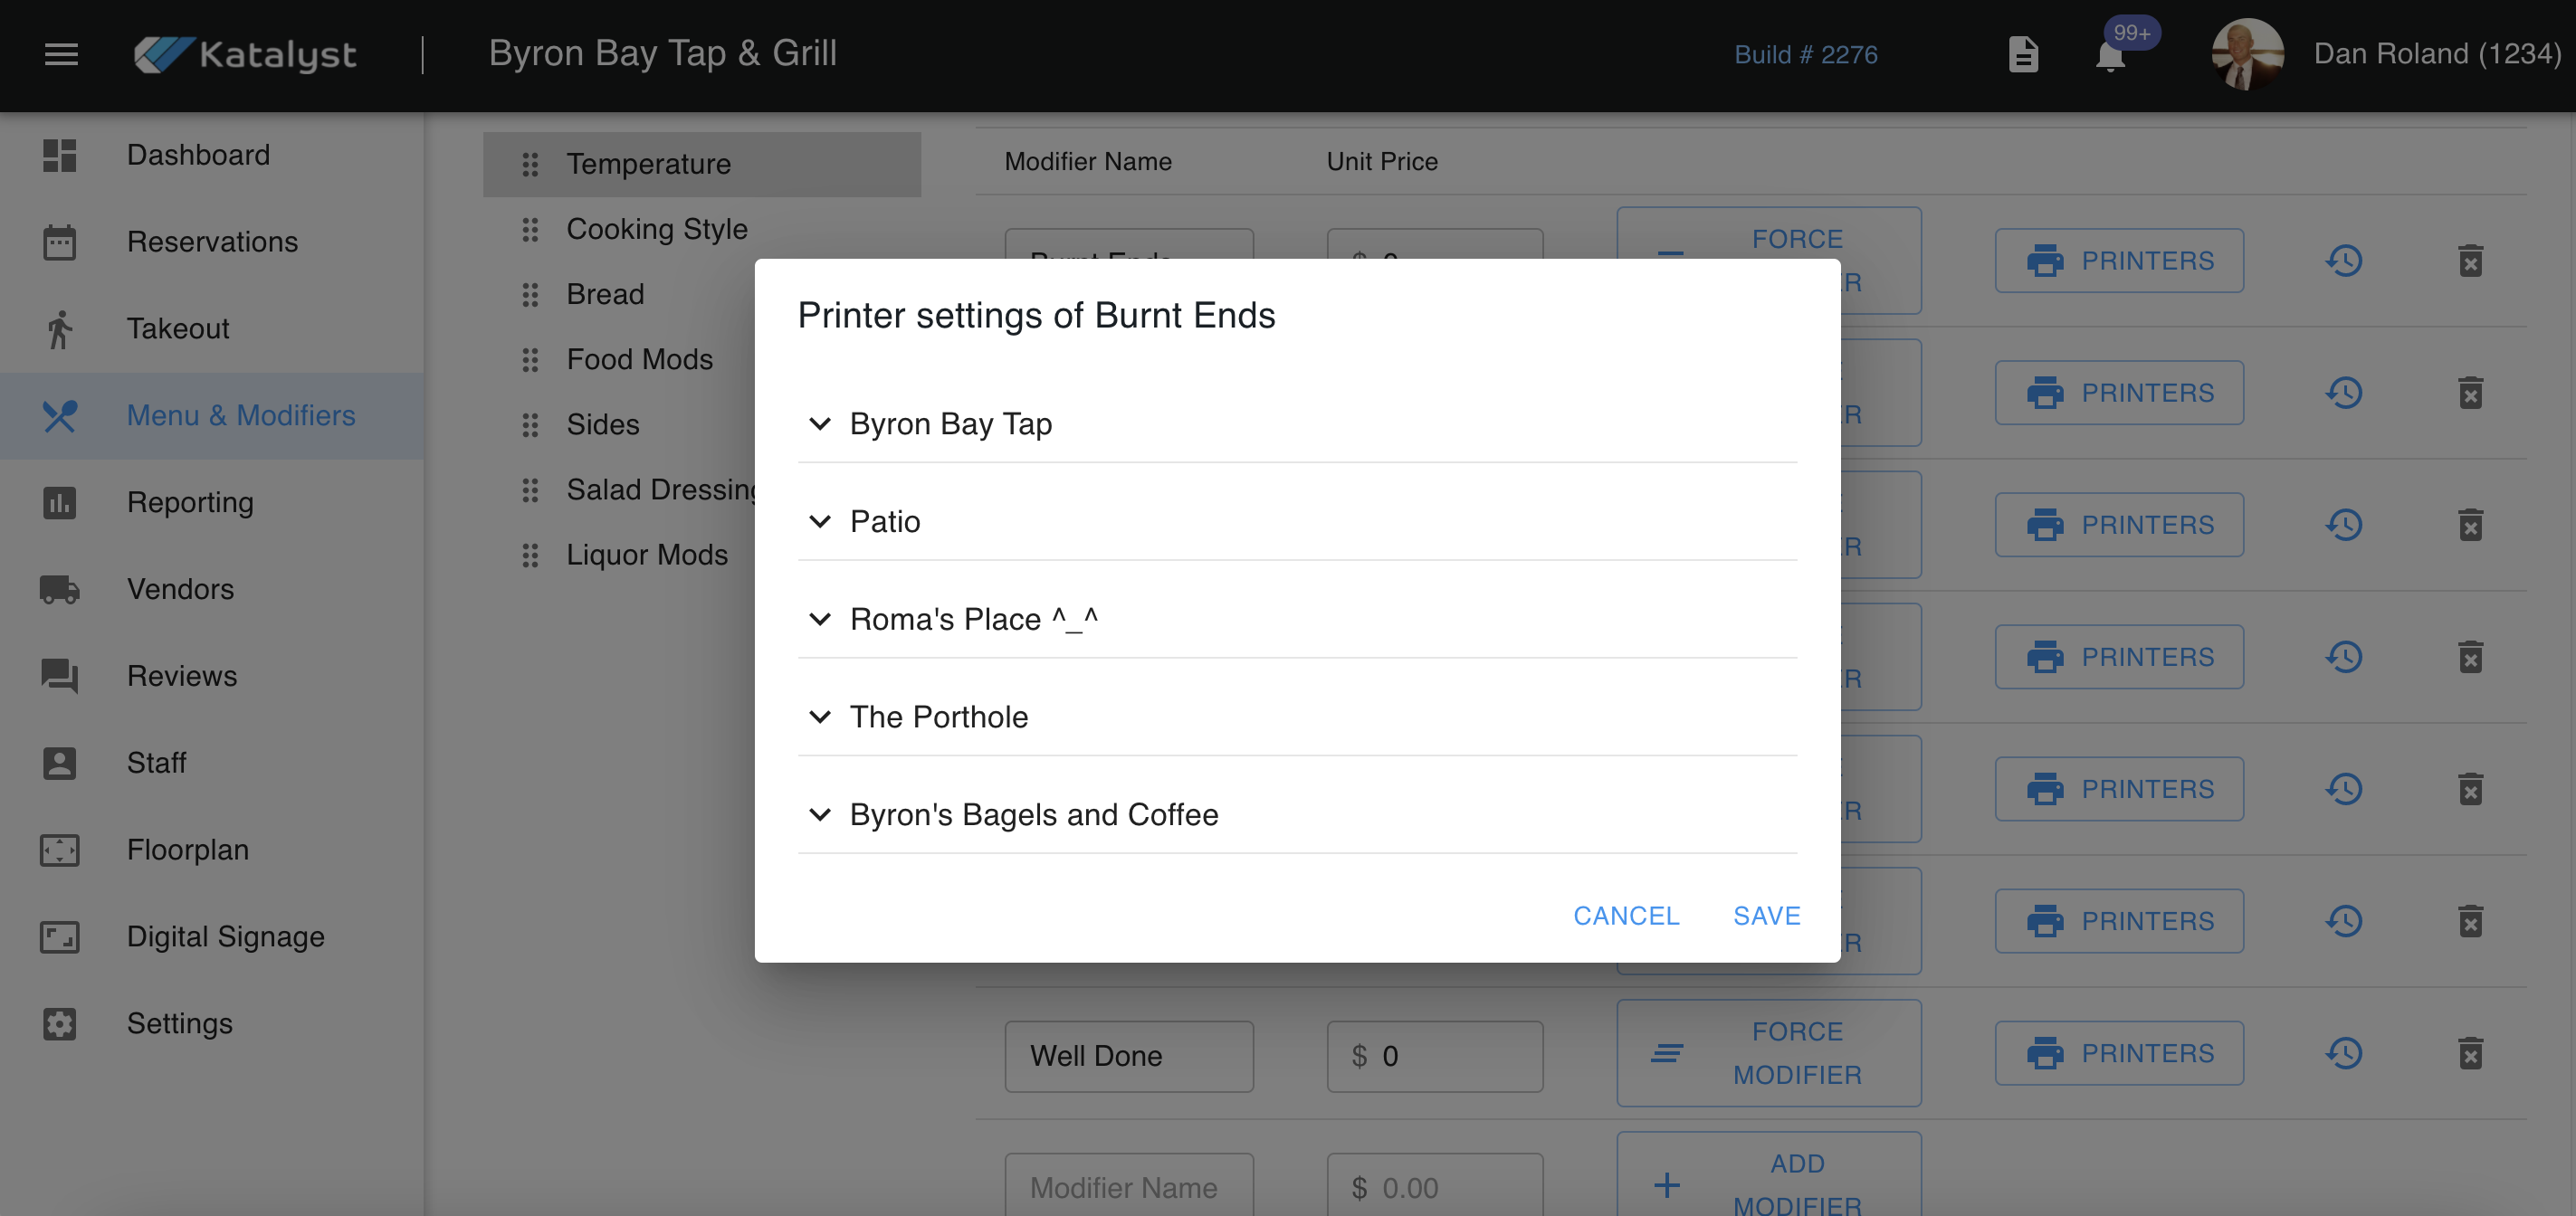Open the hamburger menu icon
The height and width of the screenshot is (1216, 2576).
click(61, 54)
